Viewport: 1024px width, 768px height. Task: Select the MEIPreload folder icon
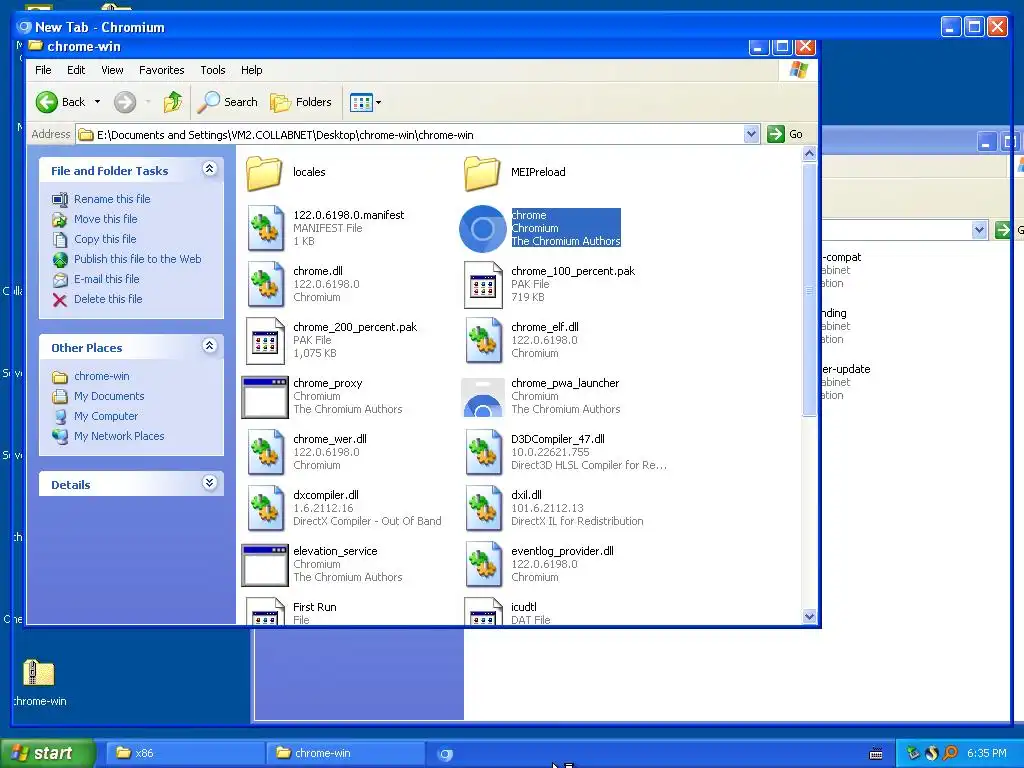(482, 173)
